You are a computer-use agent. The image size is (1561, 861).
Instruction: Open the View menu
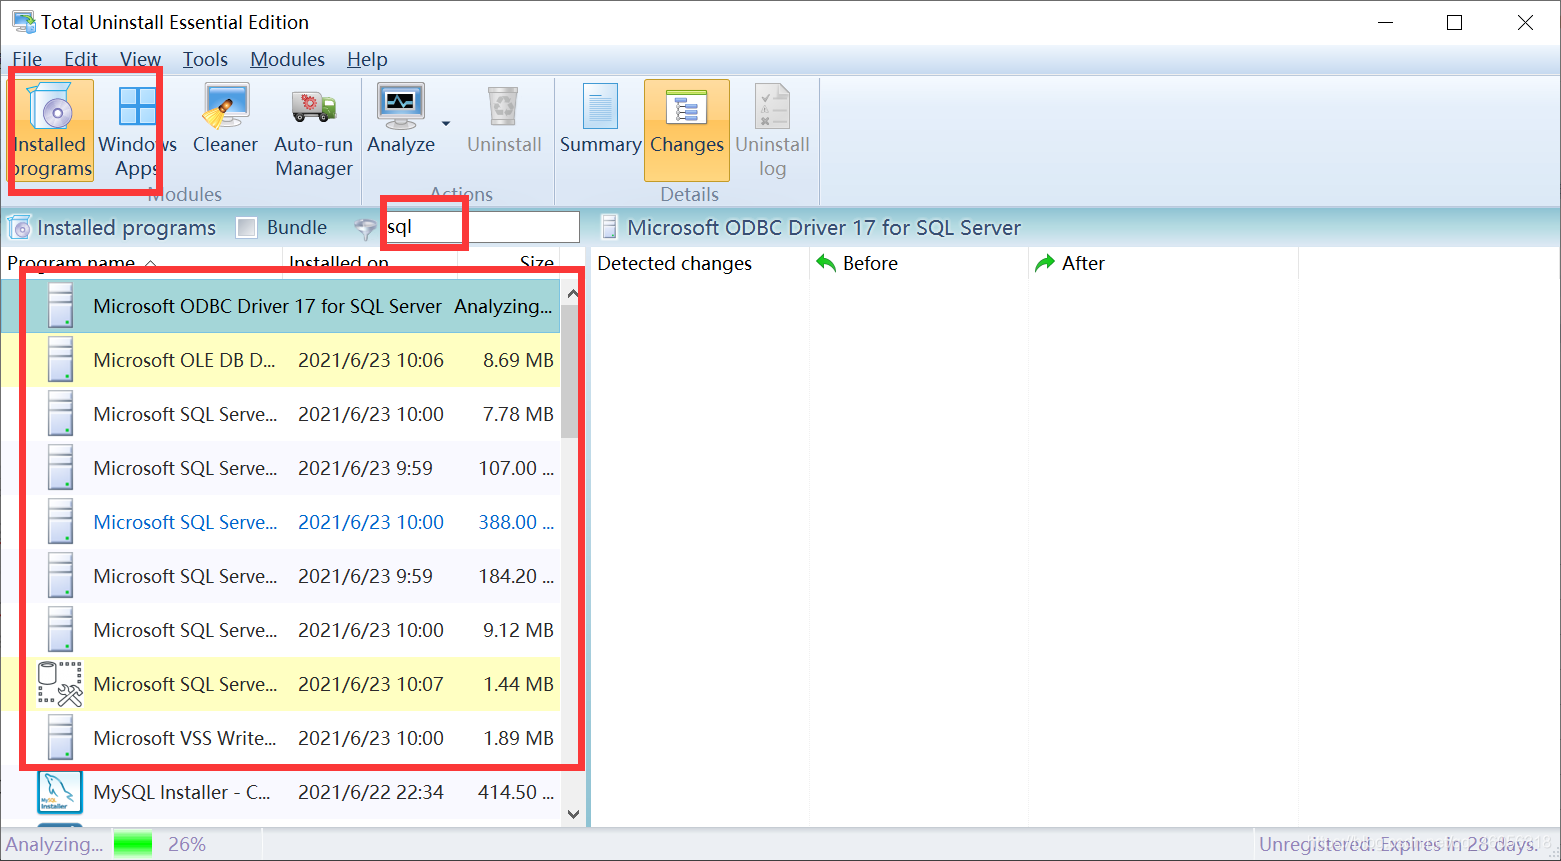click(x=141, y=59)
